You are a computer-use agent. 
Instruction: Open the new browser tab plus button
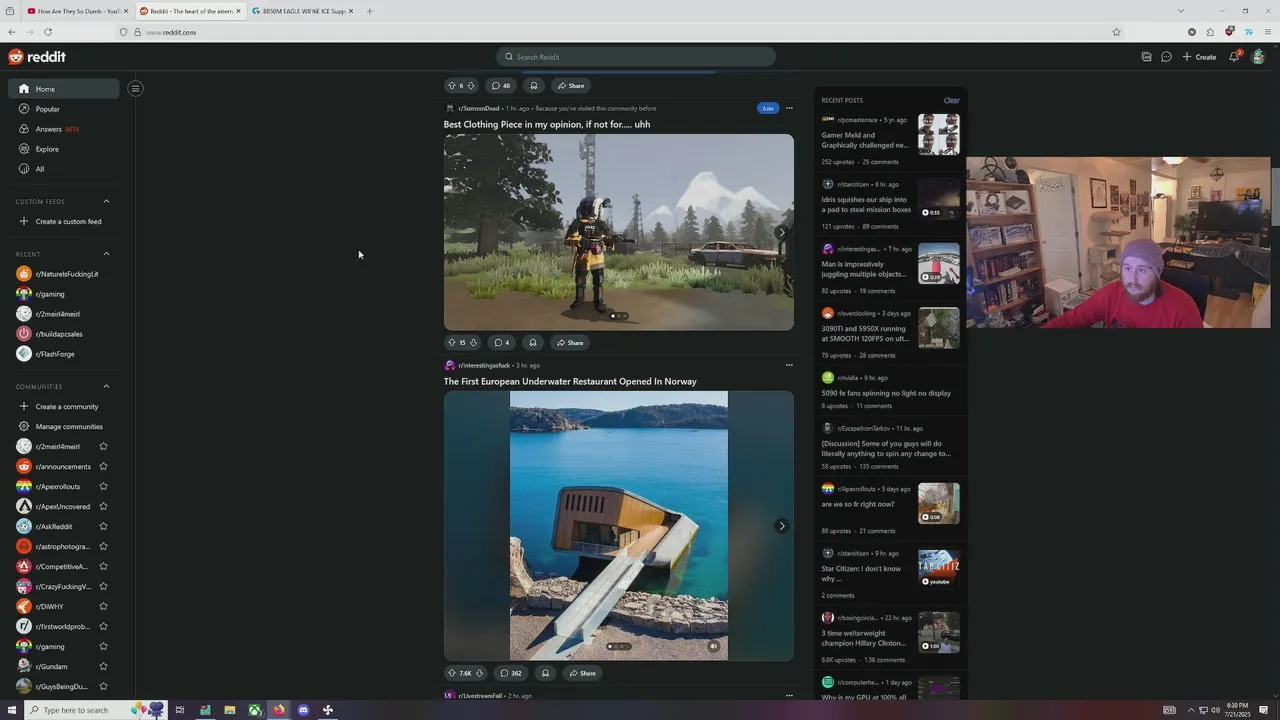click(369, 11)
